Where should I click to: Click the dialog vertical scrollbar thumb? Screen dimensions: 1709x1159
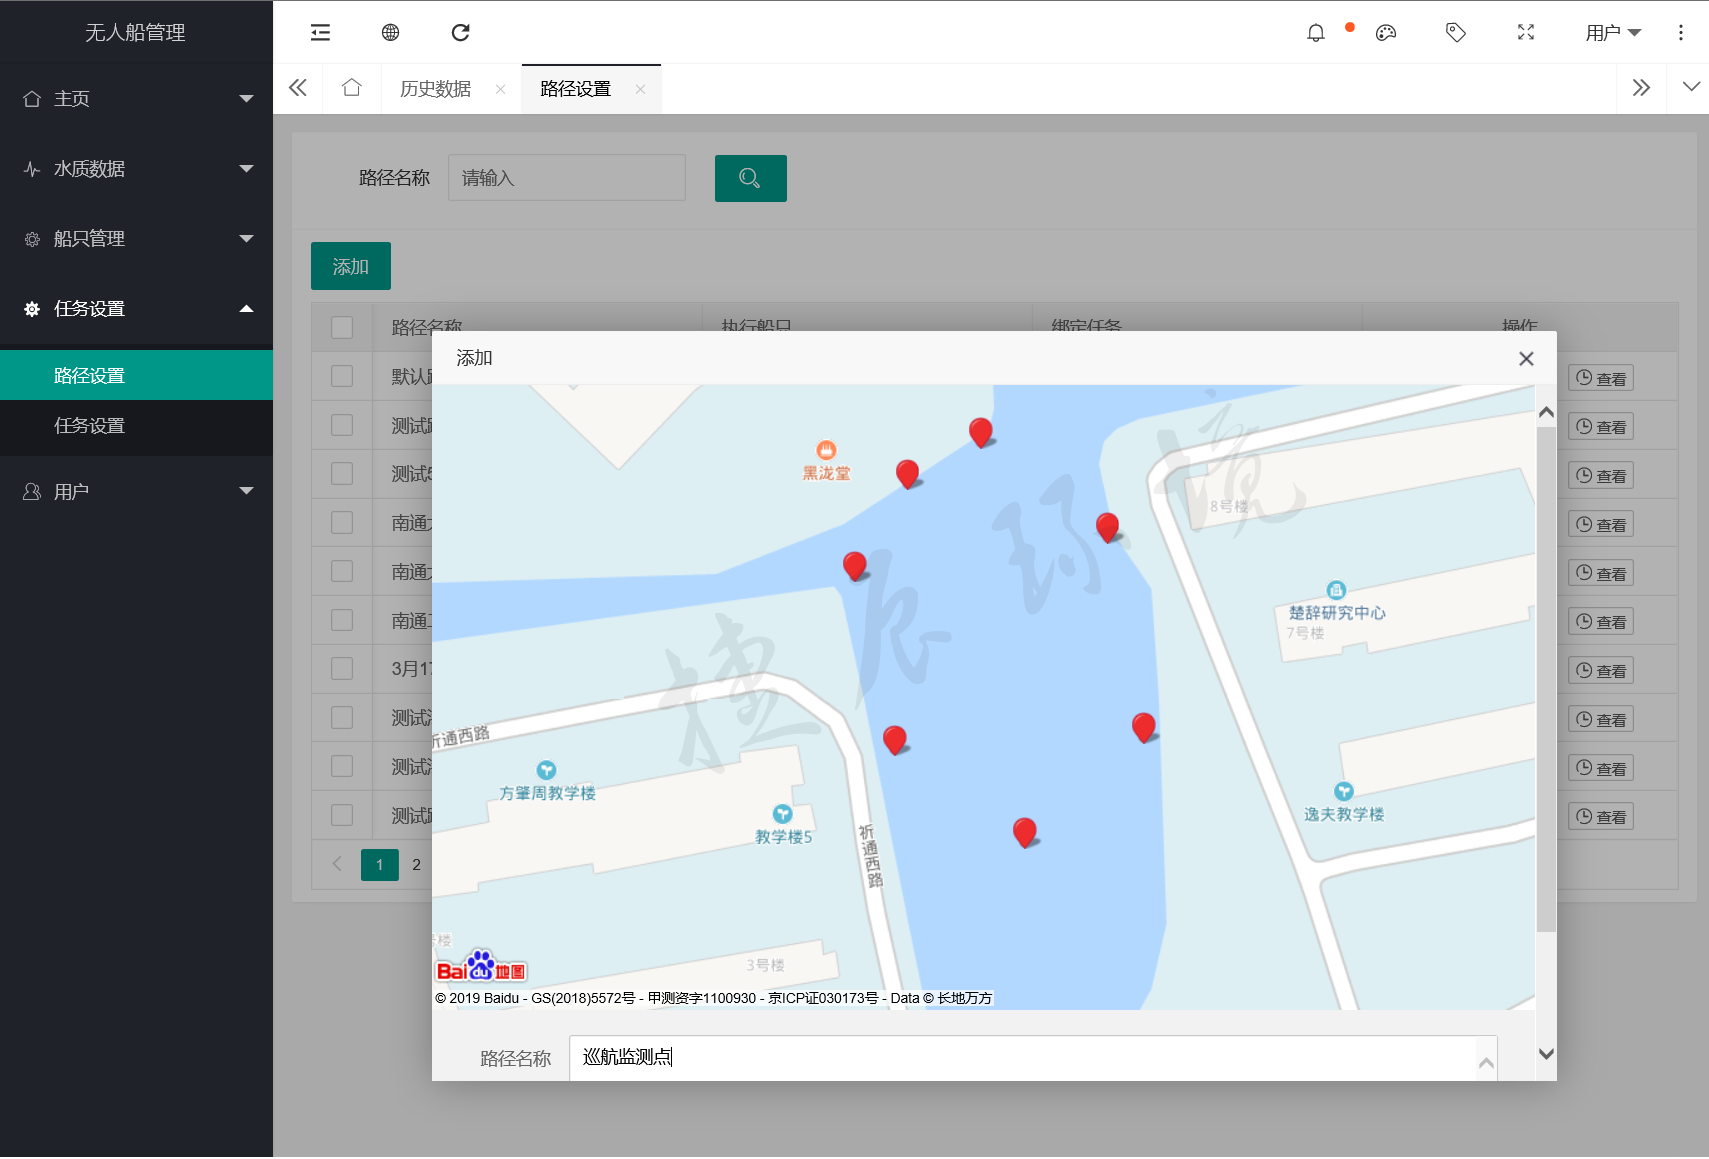(x=1546, y=680)
